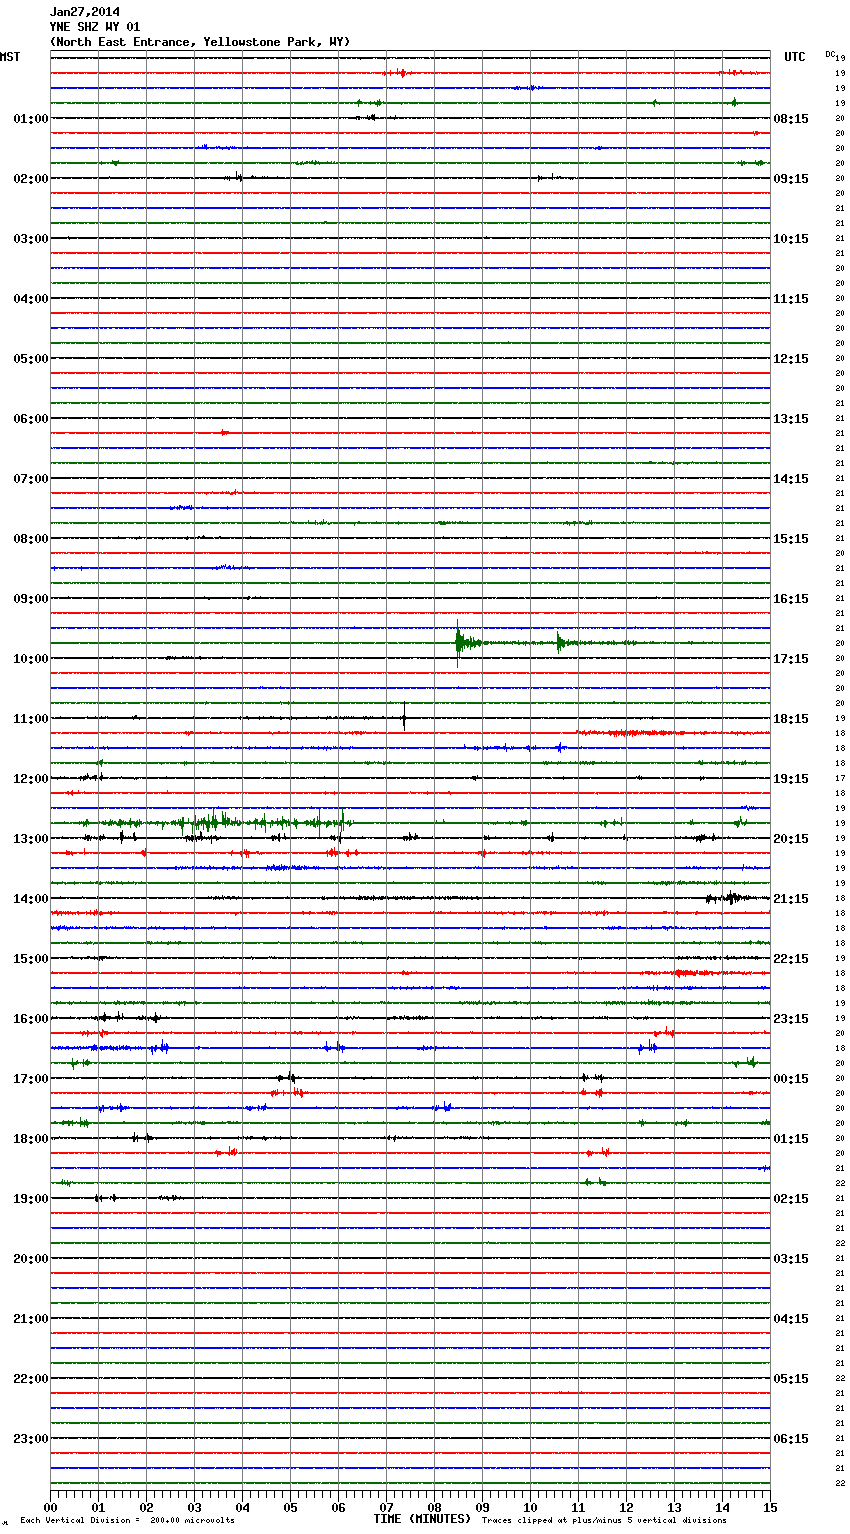
Task: Select the 20:00 MST hour label
Action: click(x=31, y=1259)
